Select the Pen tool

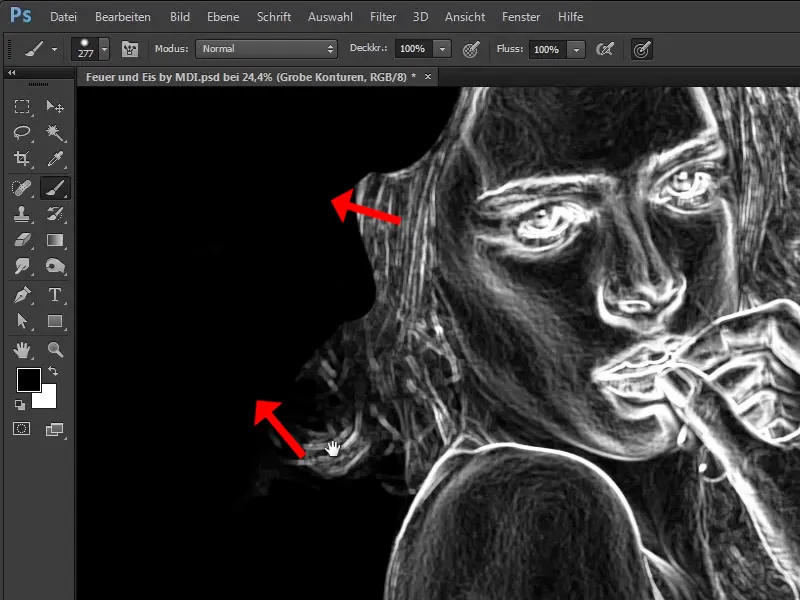point(21,295)
